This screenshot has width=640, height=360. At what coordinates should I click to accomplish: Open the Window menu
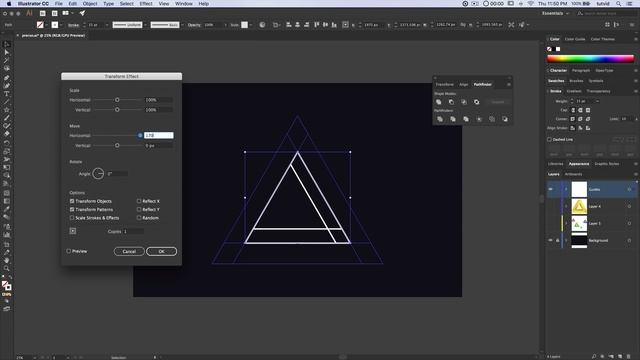[184, 4]
